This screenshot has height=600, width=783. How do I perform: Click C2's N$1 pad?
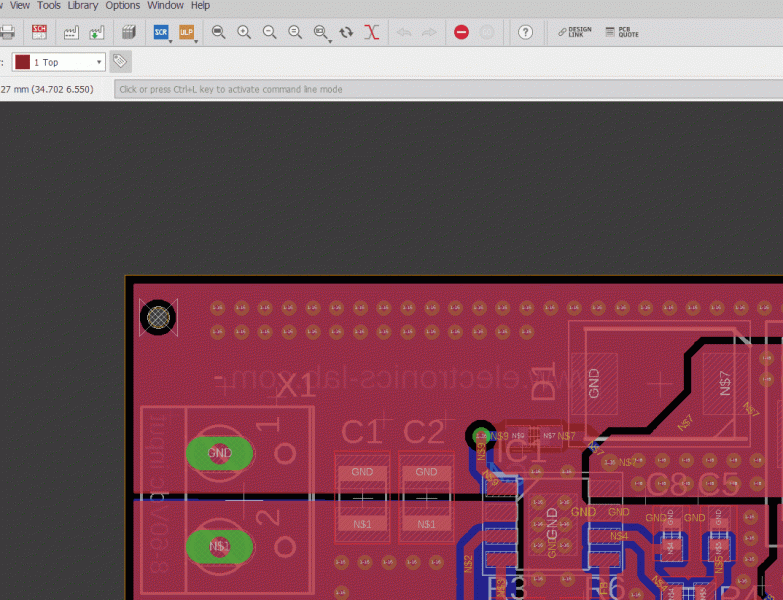click(x=426, y=525)
